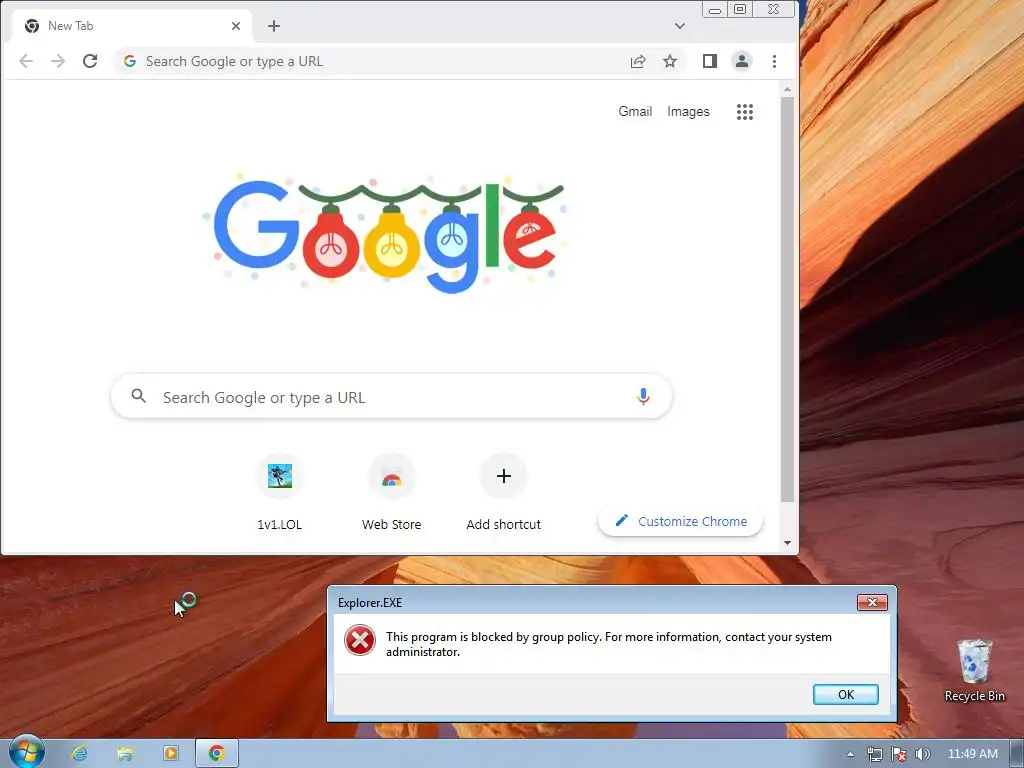Open the Google apps grid

[x=745, y=112]
